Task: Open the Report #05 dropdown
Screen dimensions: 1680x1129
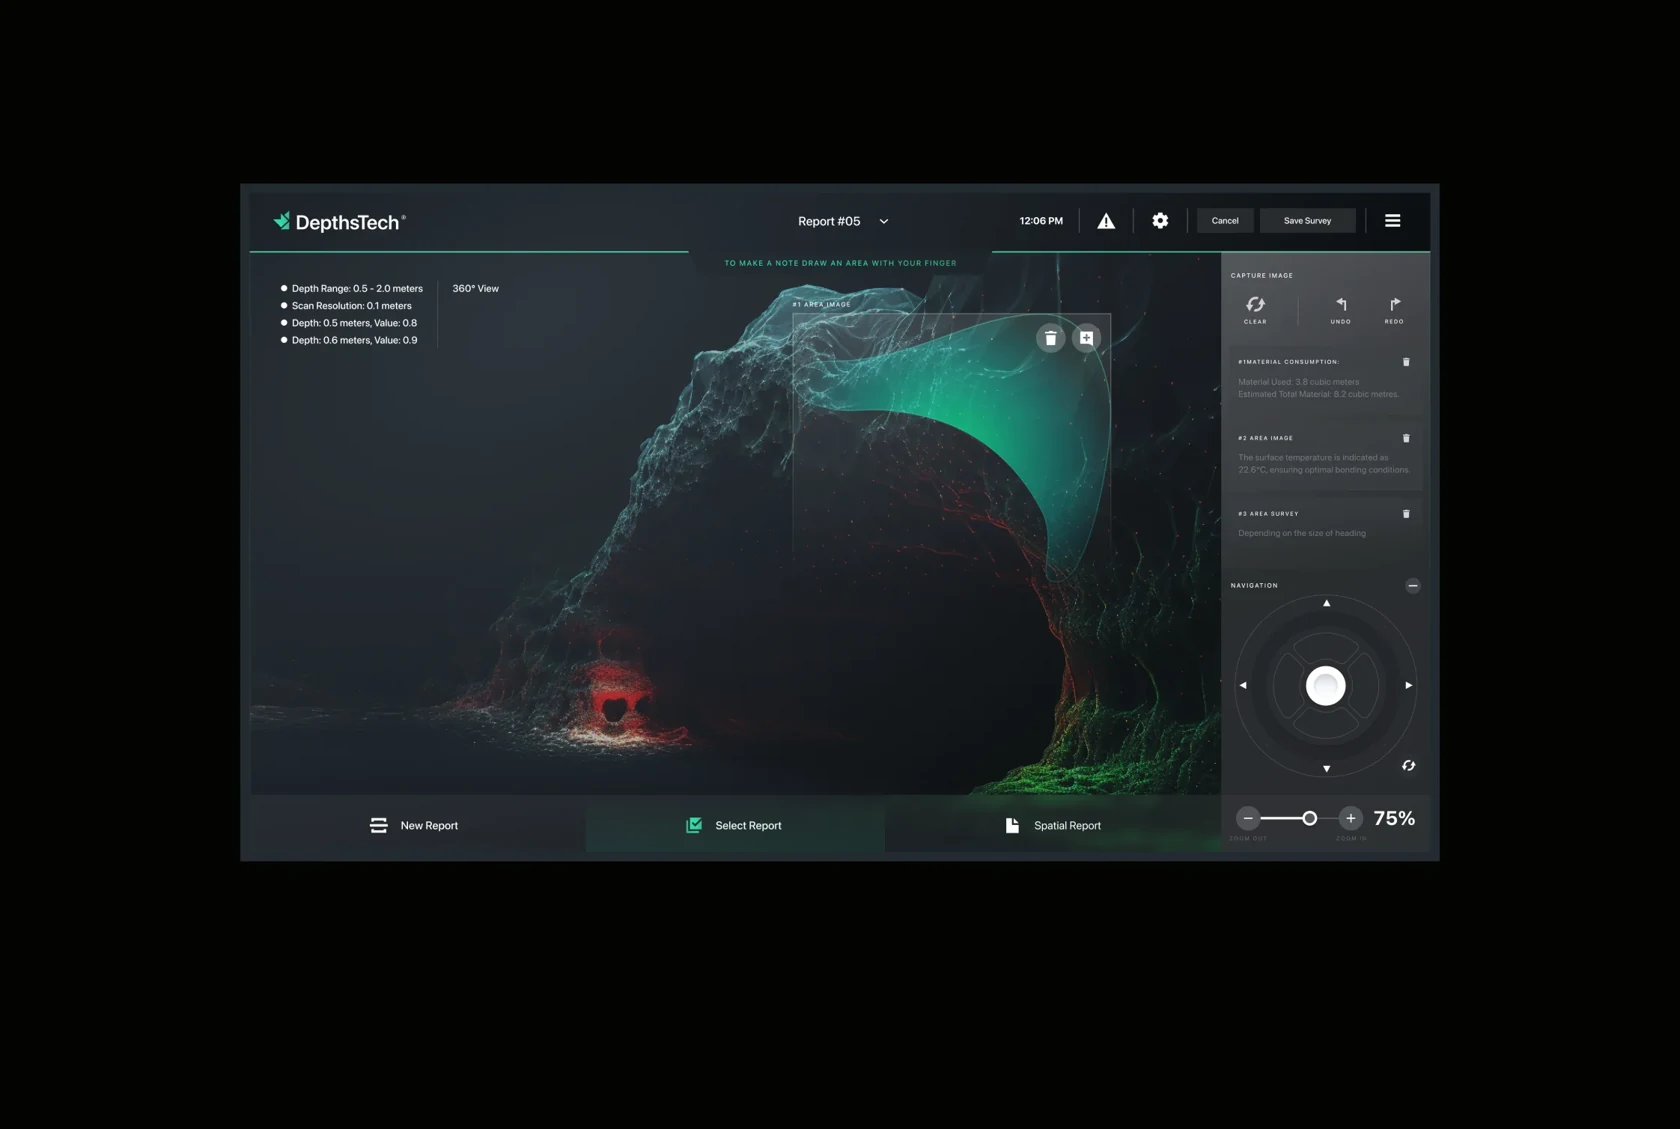Action: tap(842, 221)
